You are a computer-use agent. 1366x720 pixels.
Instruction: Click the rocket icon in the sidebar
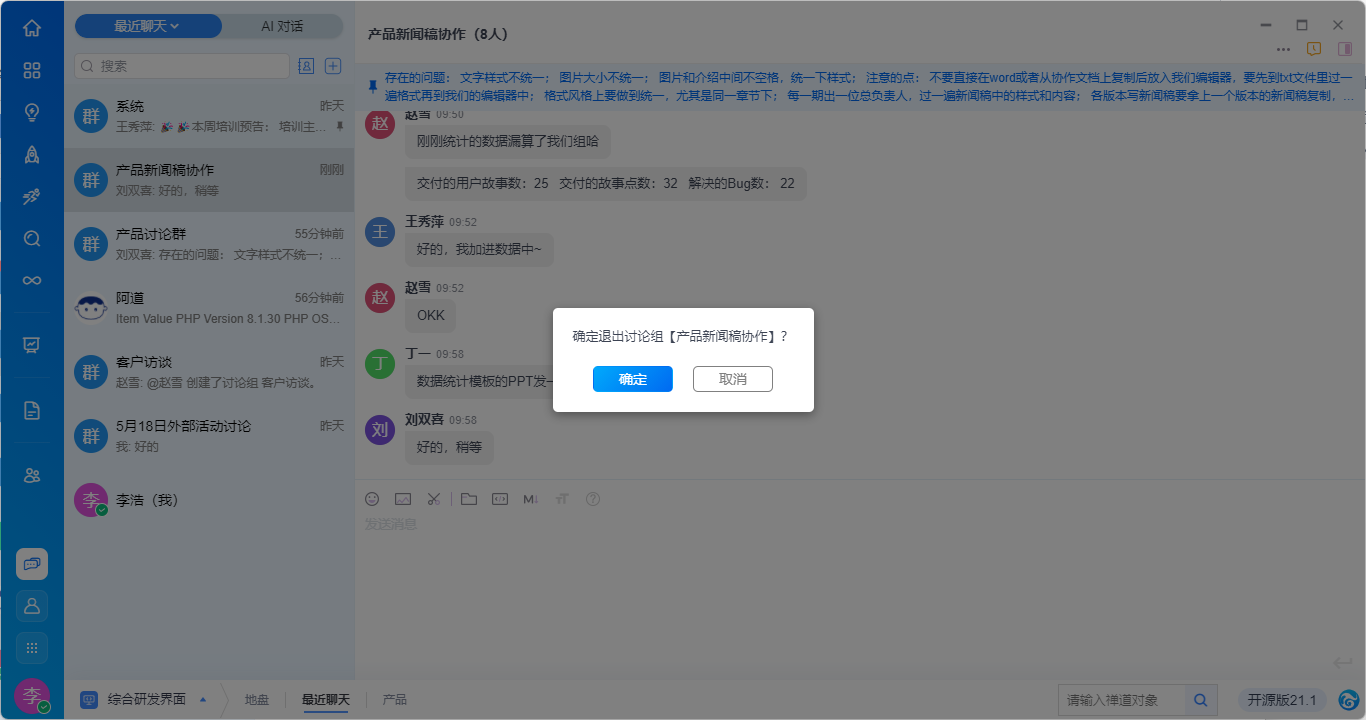[x=32, y=154]
